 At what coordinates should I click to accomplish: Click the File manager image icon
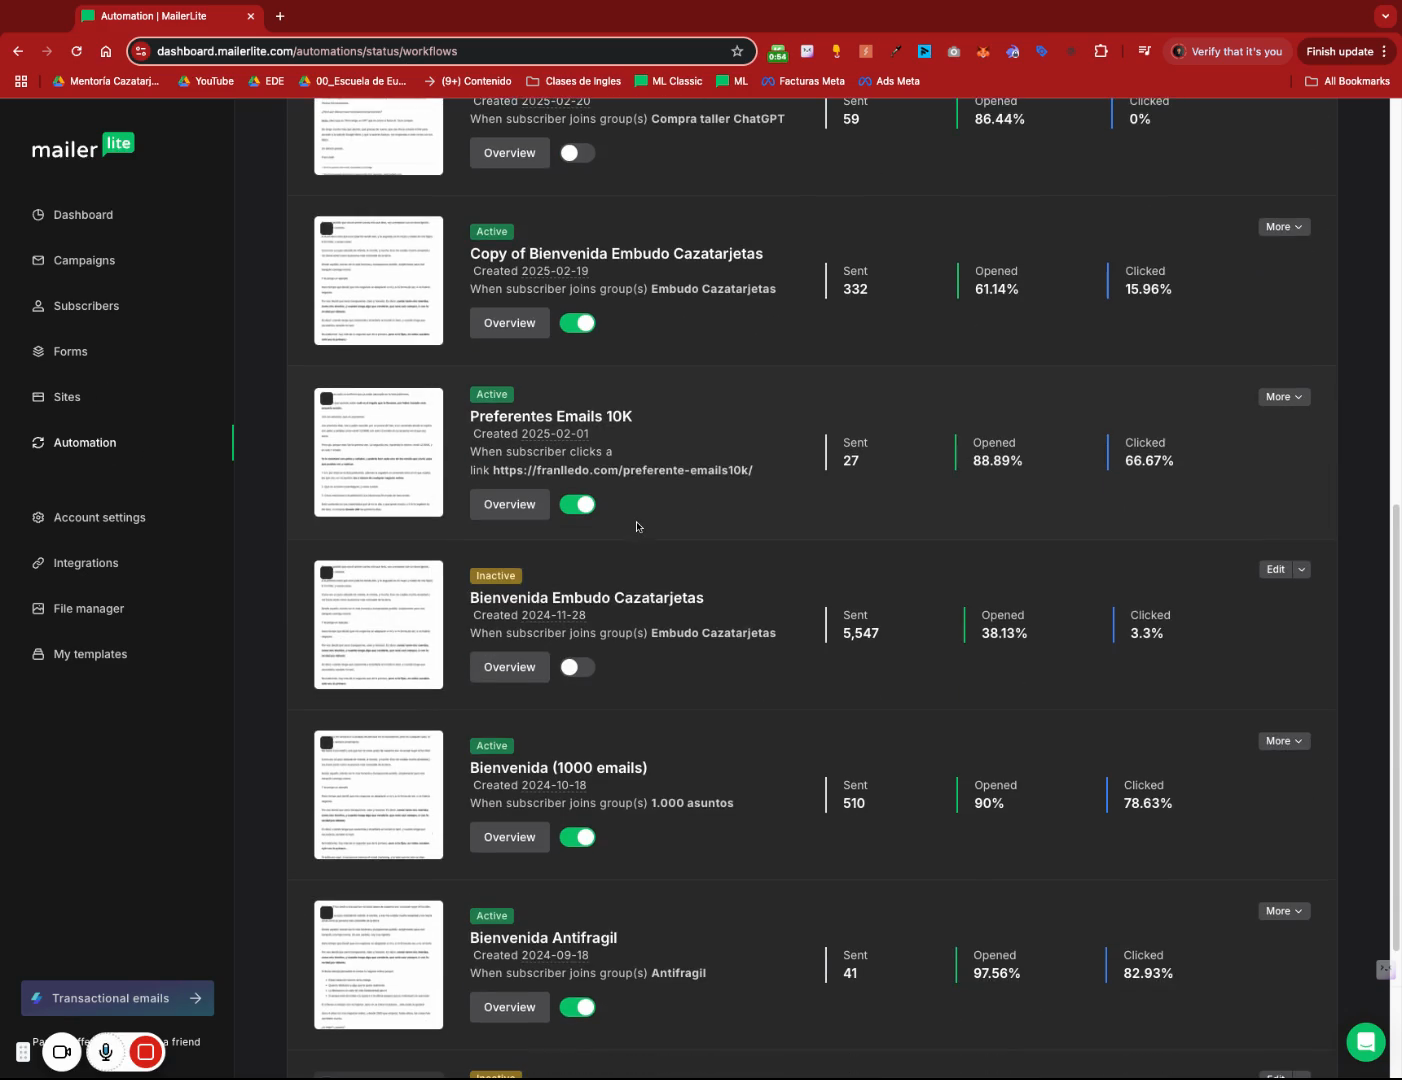[x=38, y=608]
